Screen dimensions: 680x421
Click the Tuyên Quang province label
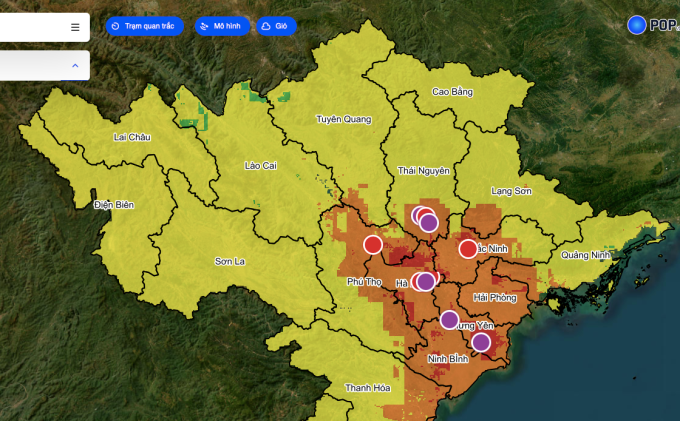pyautogui.click(x=343, y=119)
